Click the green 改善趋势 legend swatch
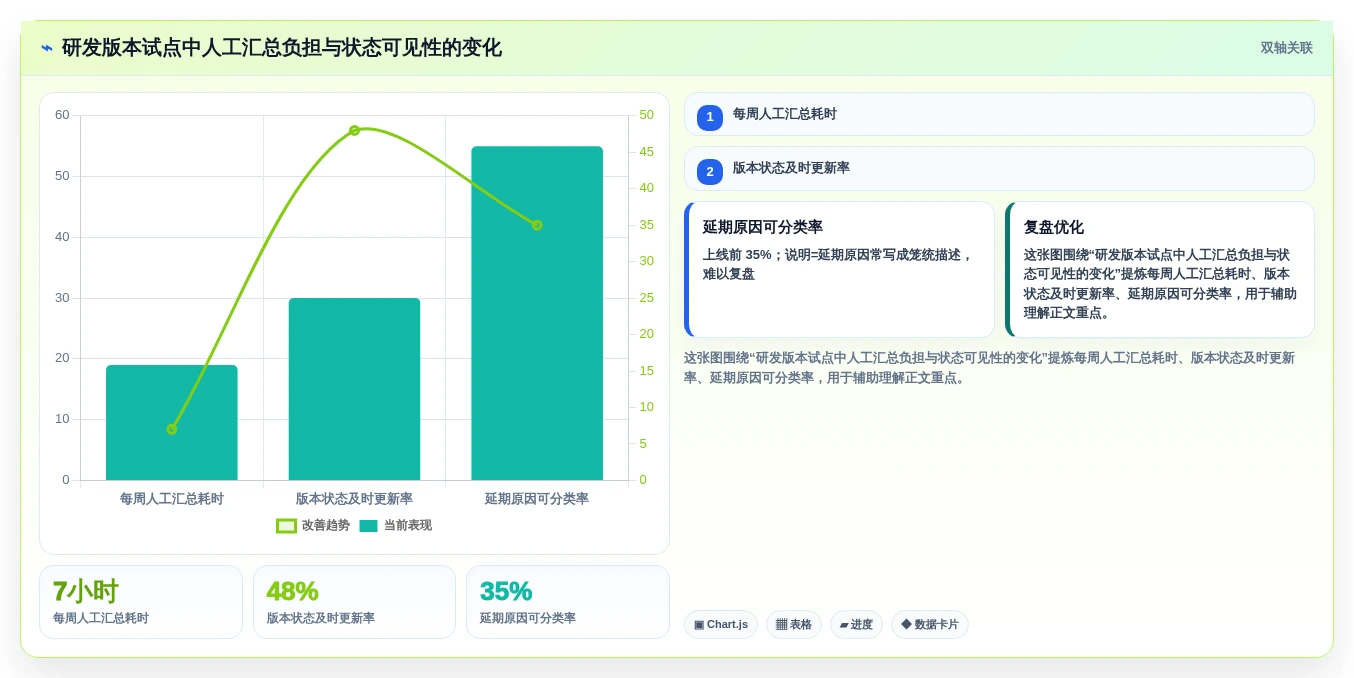Viewport: 1354px width, 678px height. (286, 526)
